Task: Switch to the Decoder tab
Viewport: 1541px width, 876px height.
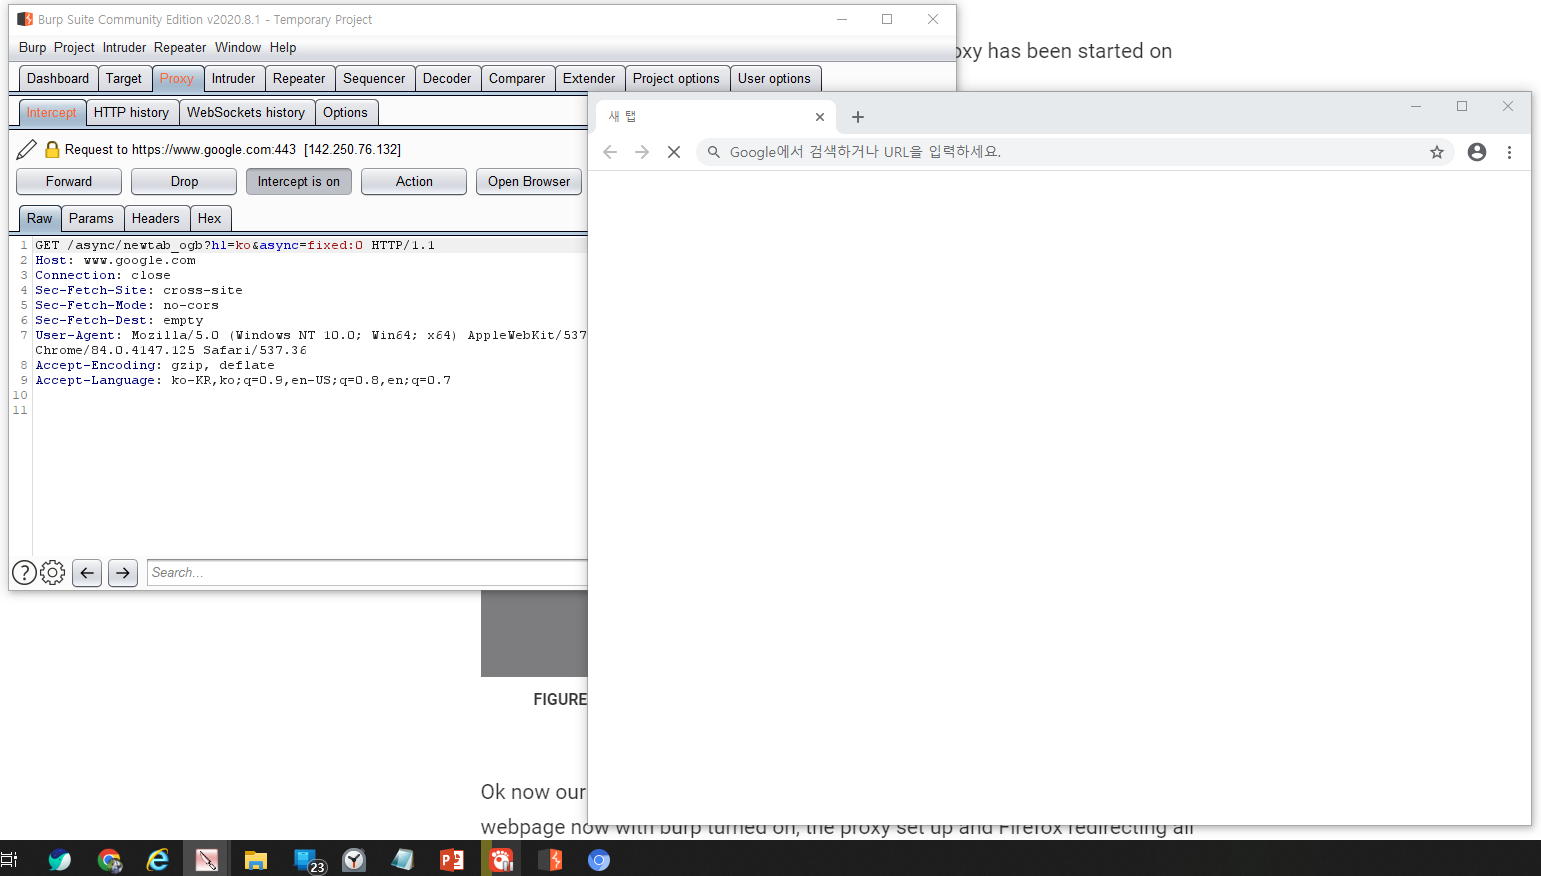Action: (447, 78)
